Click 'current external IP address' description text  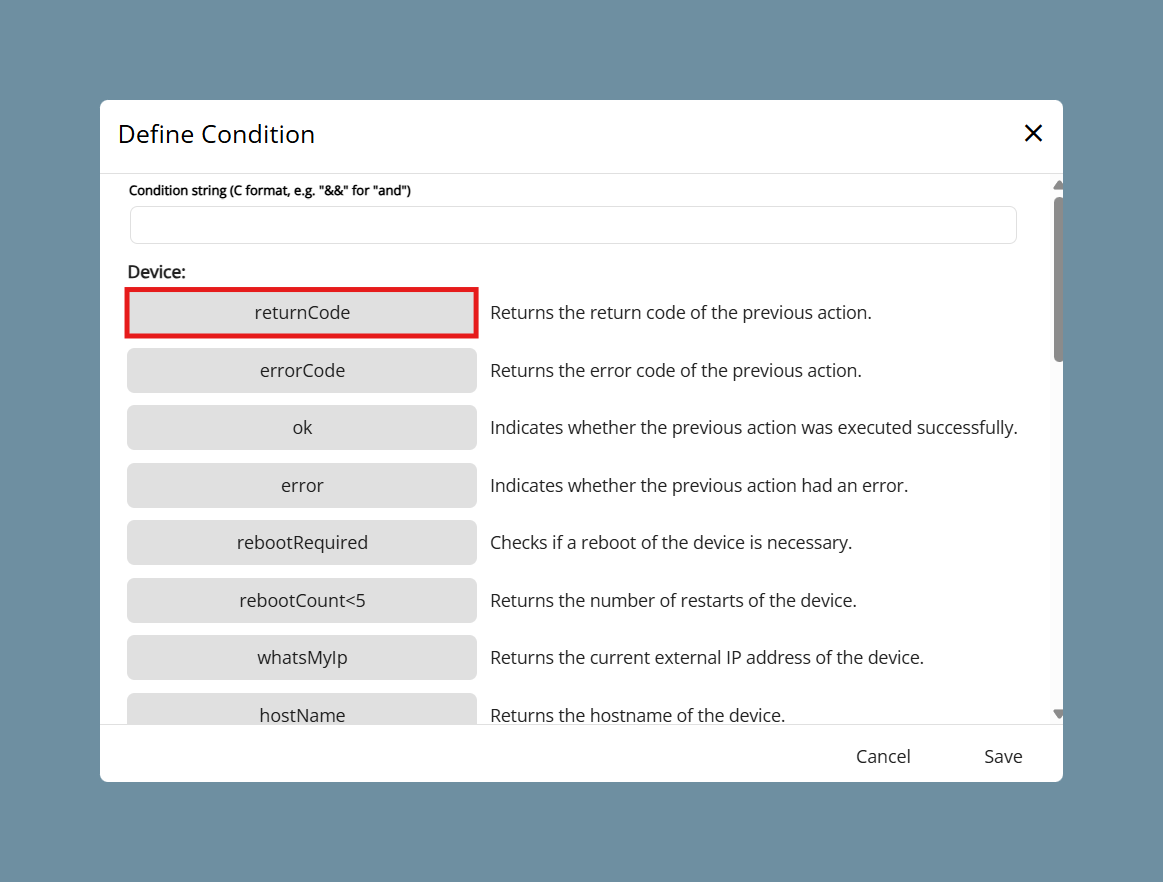pos(706,657)
